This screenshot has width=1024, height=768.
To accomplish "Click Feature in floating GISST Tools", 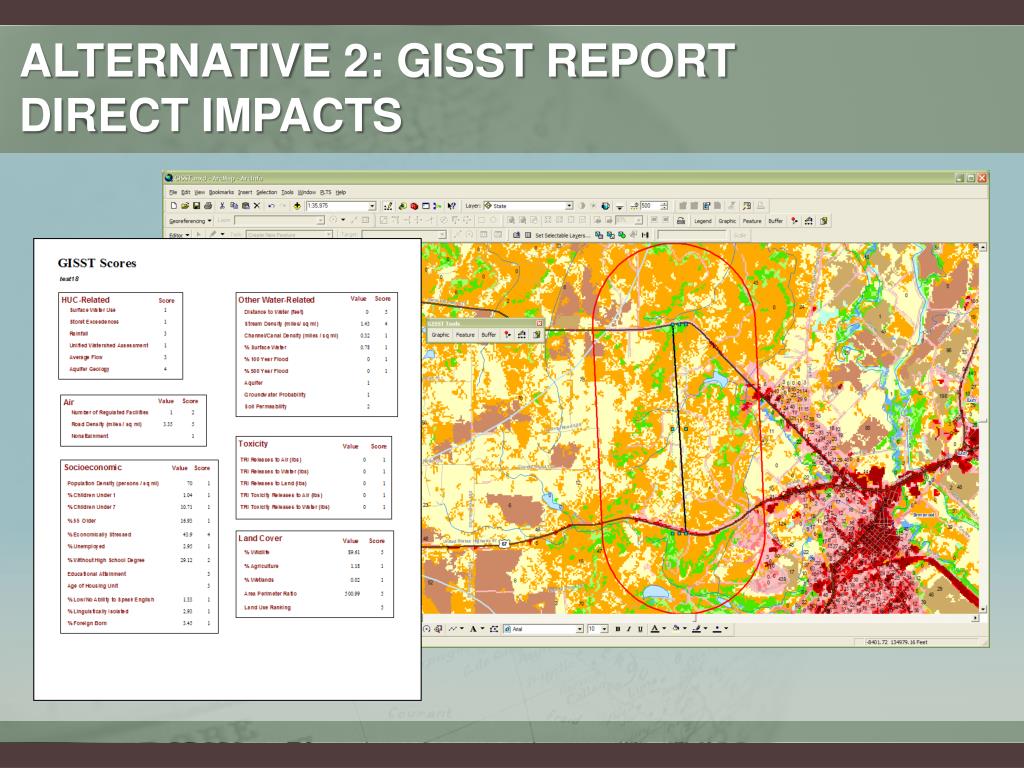I will [465, 334].
